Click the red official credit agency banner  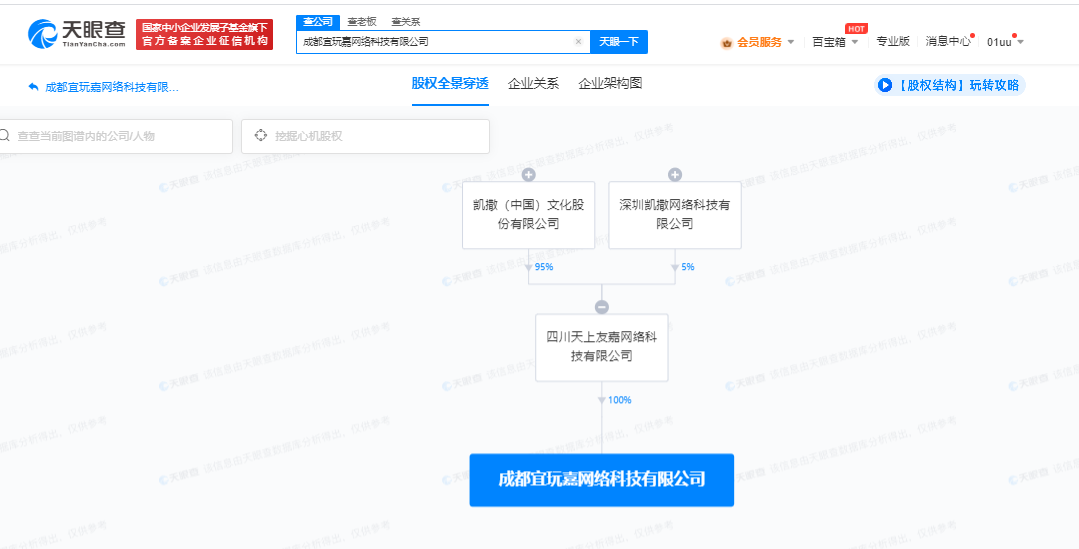coord(204,34)
